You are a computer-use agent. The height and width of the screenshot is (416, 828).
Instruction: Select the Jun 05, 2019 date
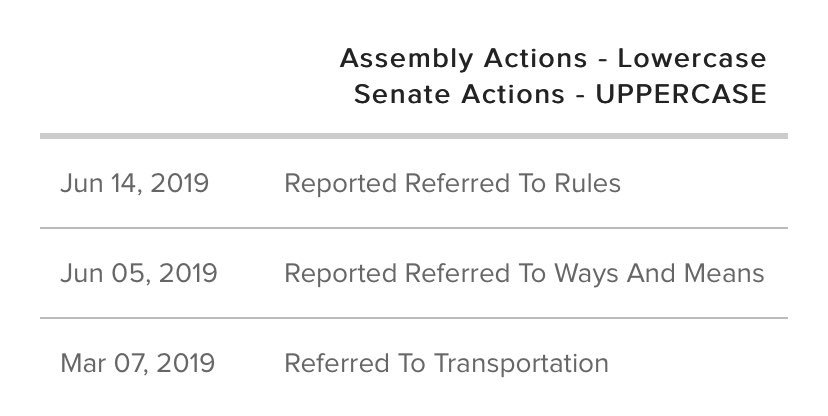coord(137,273)
